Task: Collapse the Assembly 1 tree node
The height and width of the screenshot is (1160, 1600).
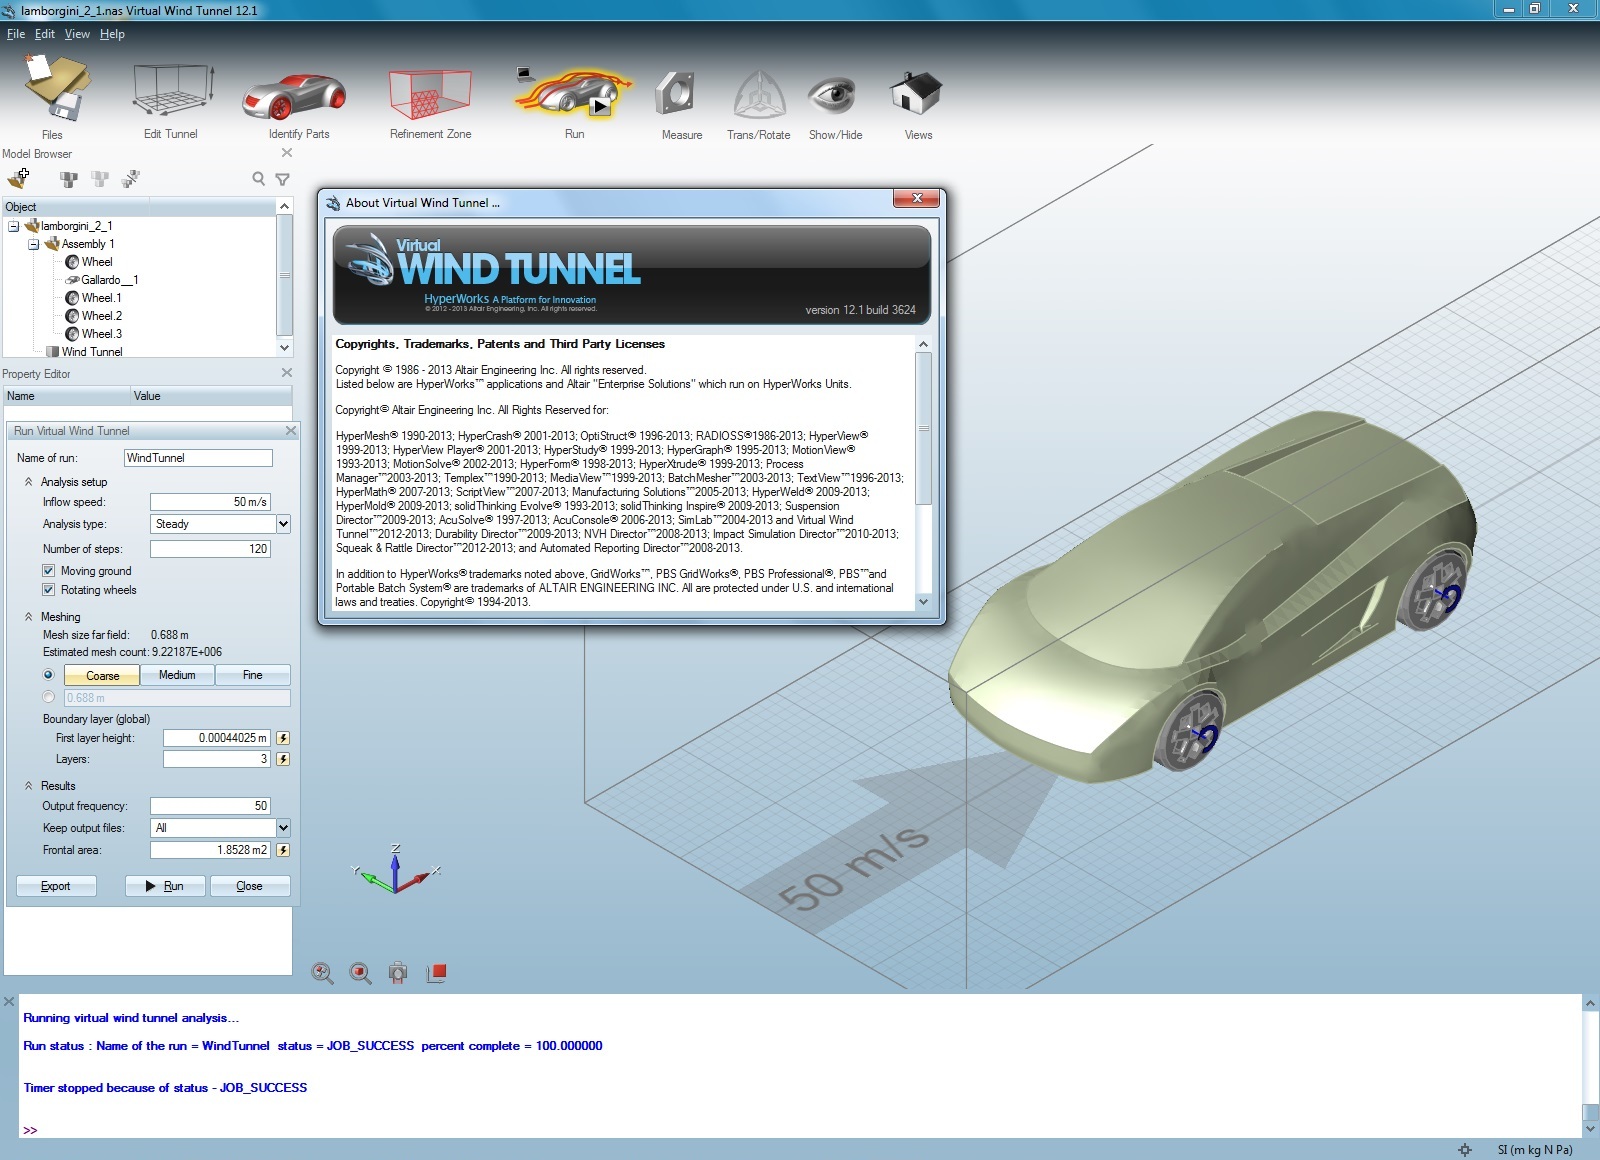Action: coord(34,244)
